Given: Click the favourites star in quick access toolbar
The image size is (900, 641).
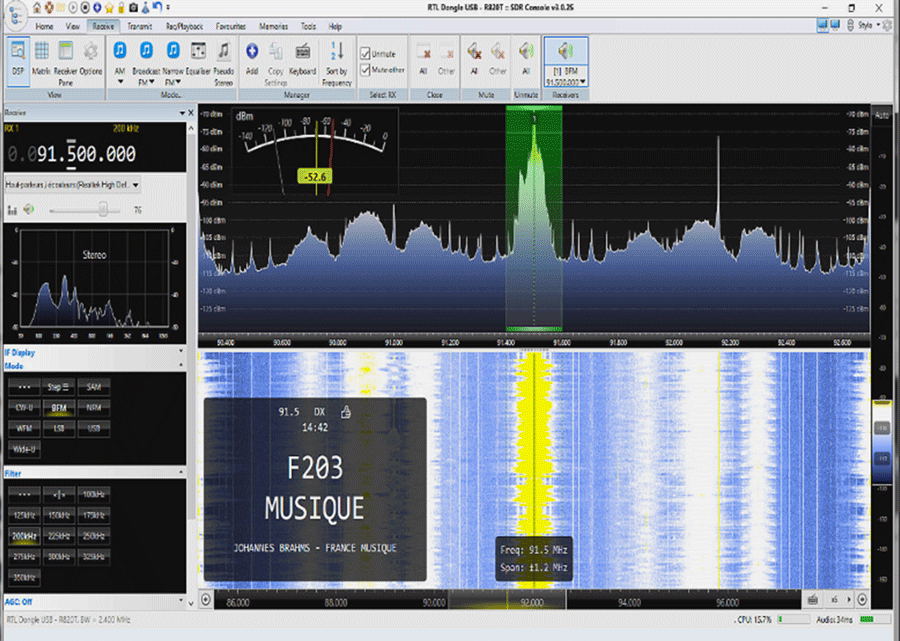Looking at the screenshot, I should click(109, 7).
